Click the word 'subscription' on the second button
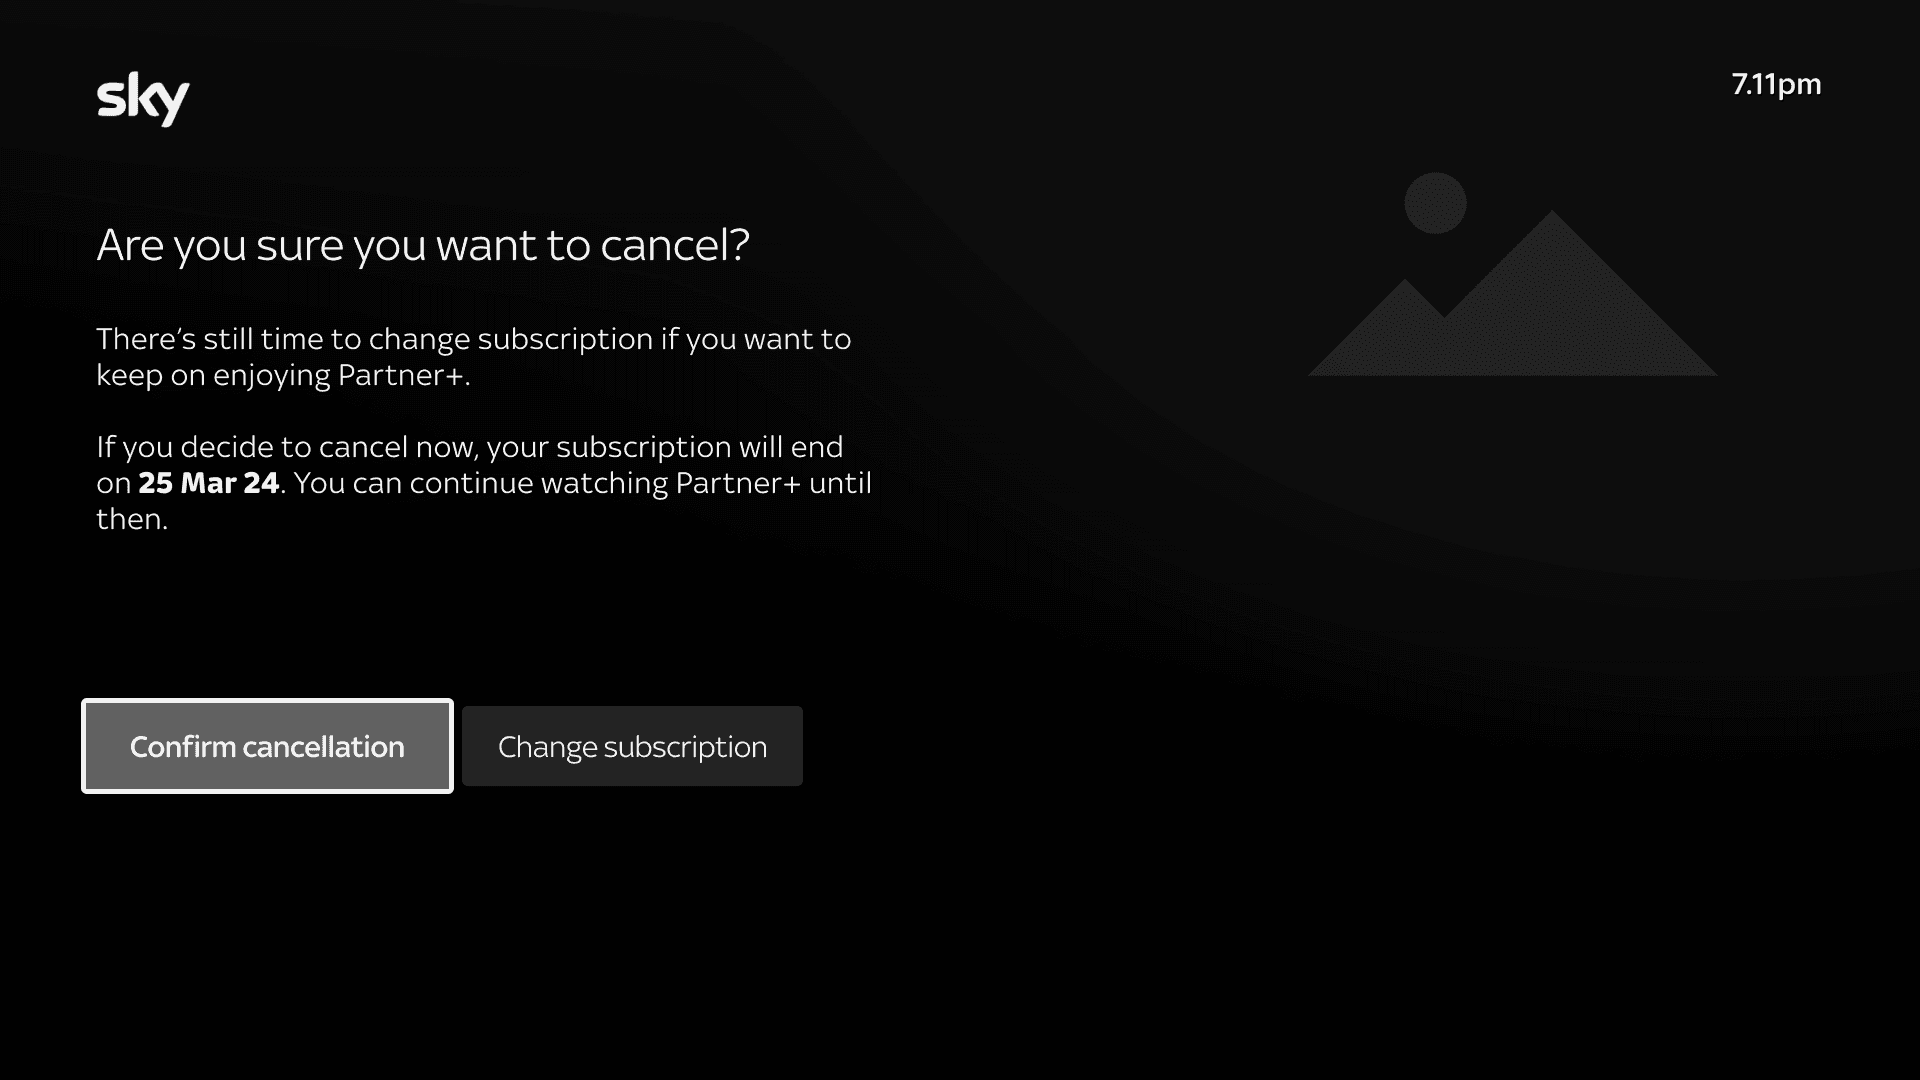This screenshot has height=1080, width=1920. 685,747
